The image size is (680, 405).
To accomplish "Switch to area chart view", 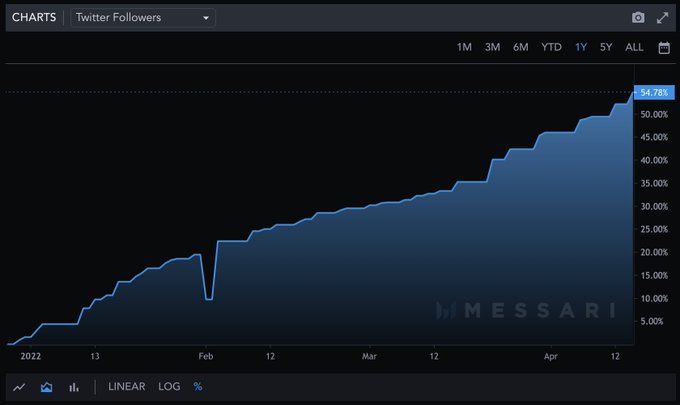I will (x=46, y=387).
